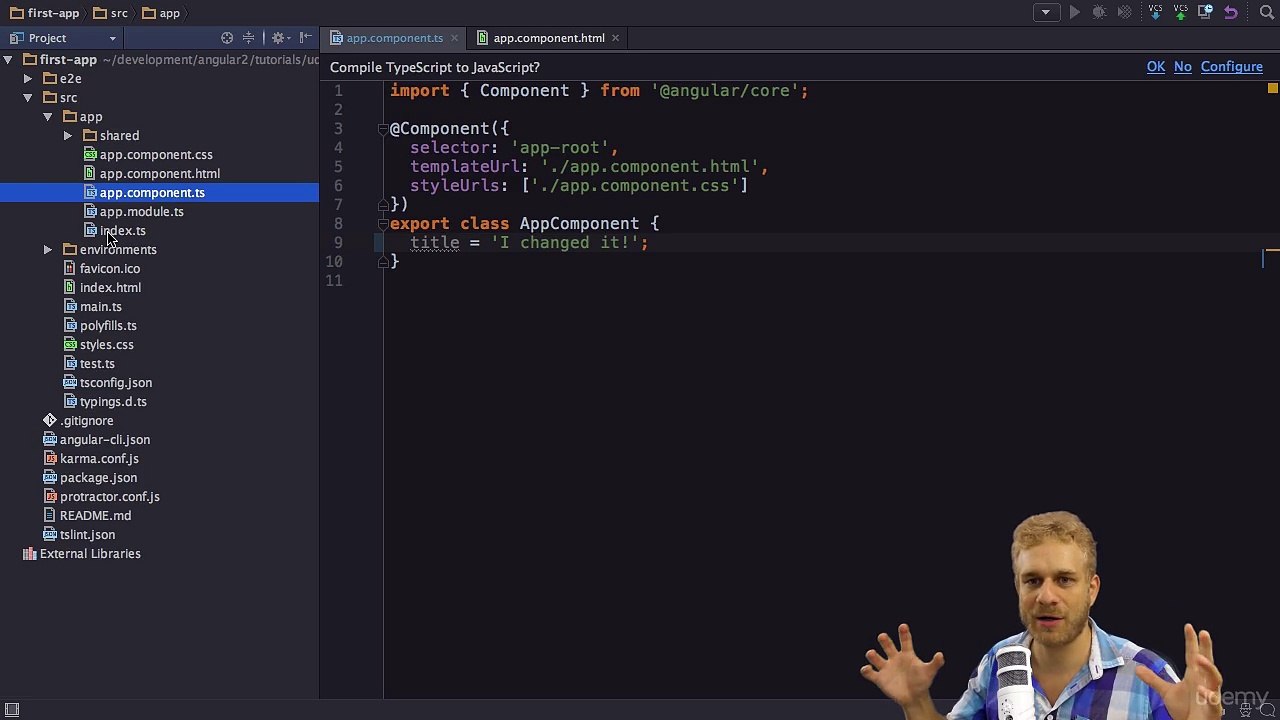Collapse the first-app root folder arrow
The image size is (1280, 720).
(x=8, y=60)
